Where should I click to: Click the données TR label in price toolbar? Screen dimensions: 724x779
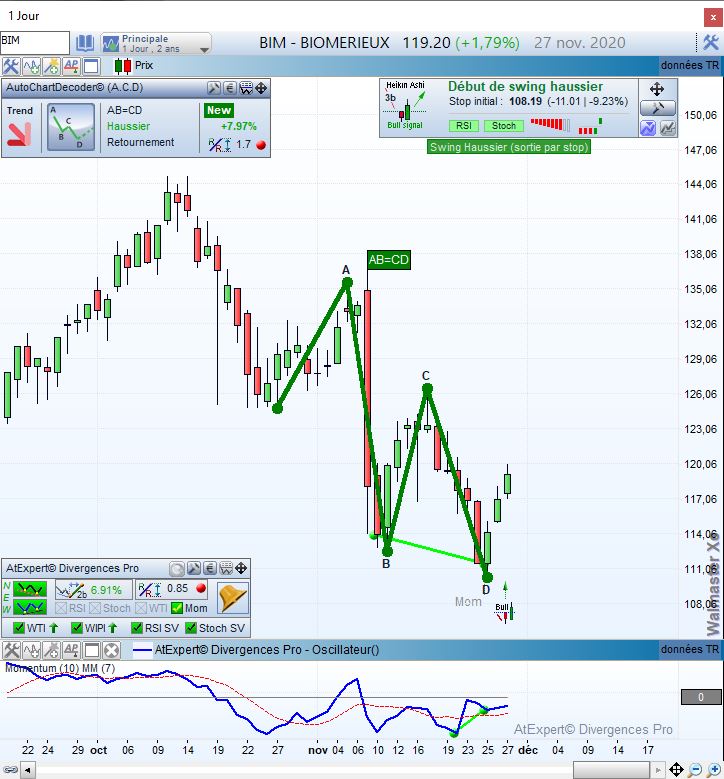coord(690,66)
